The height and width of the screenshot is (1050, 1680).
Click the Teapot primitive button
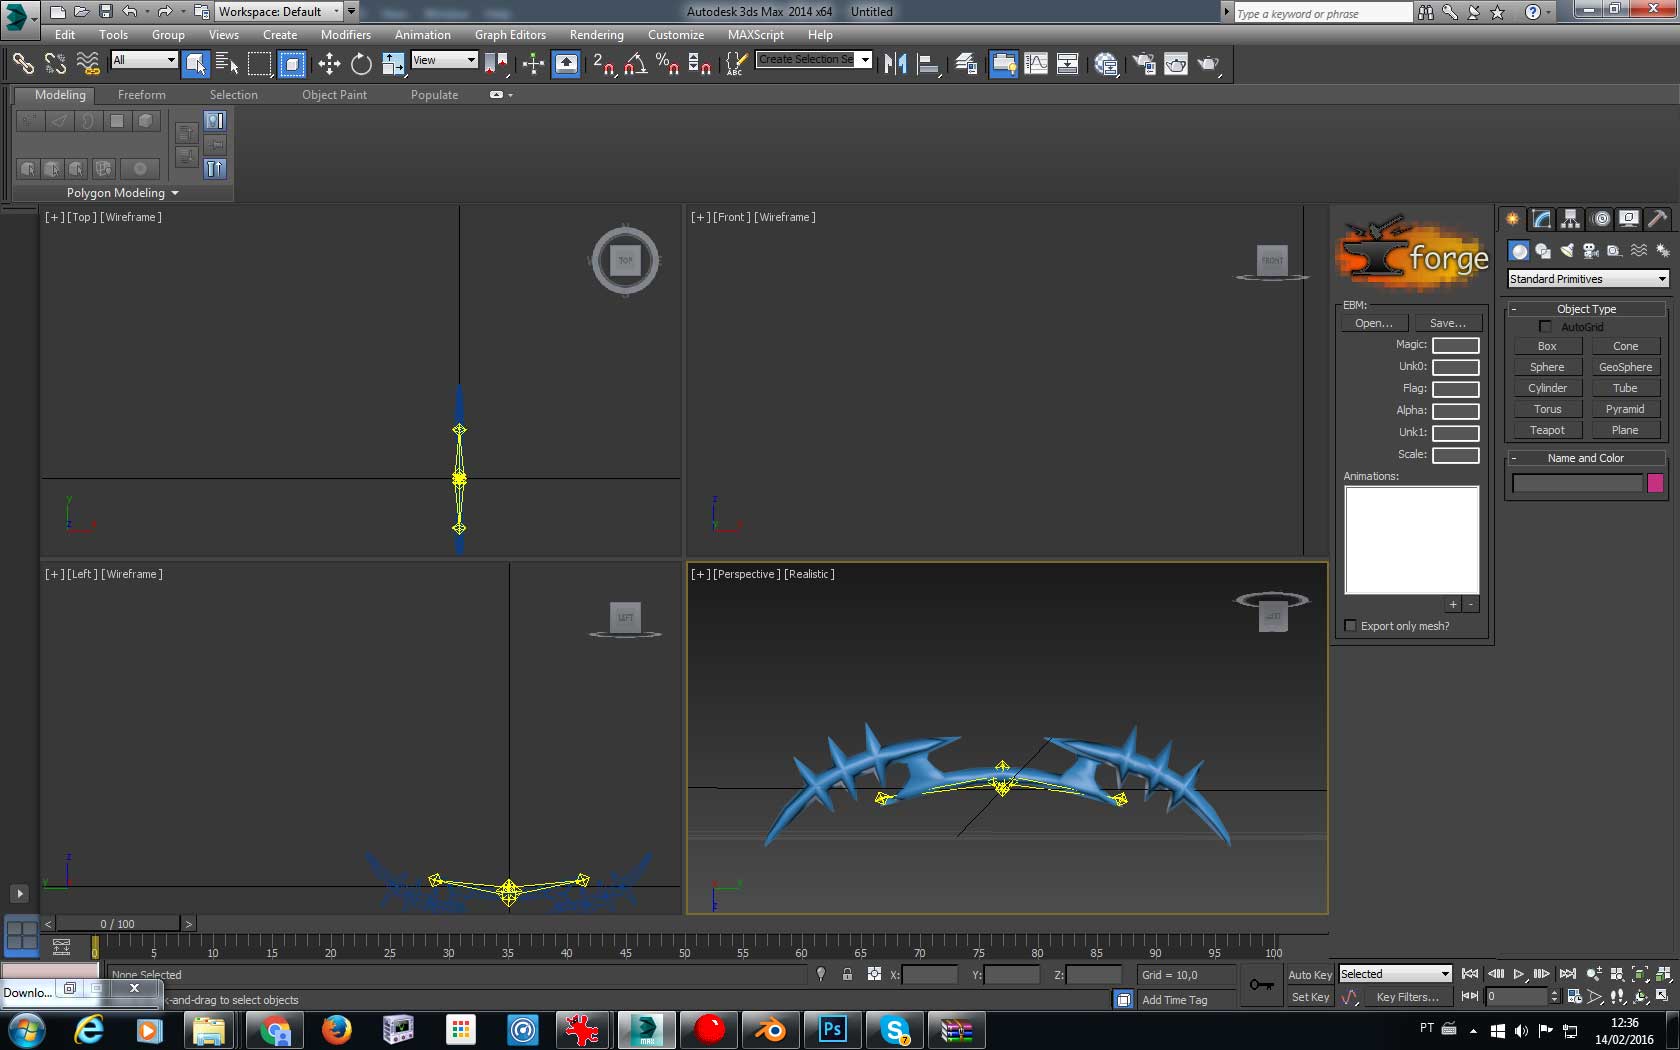coord(1546,430)
